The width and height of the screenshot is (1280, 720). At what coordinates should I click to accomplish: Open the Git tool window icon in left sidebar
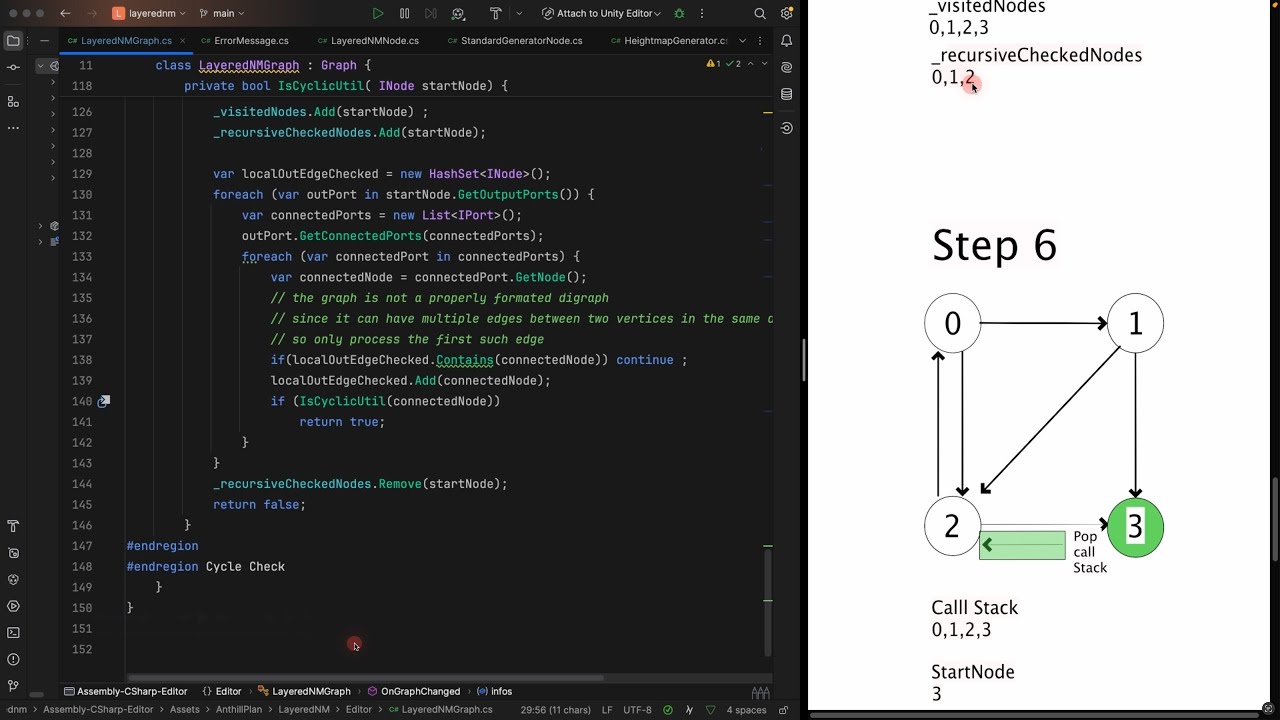[x=13, y=686]
